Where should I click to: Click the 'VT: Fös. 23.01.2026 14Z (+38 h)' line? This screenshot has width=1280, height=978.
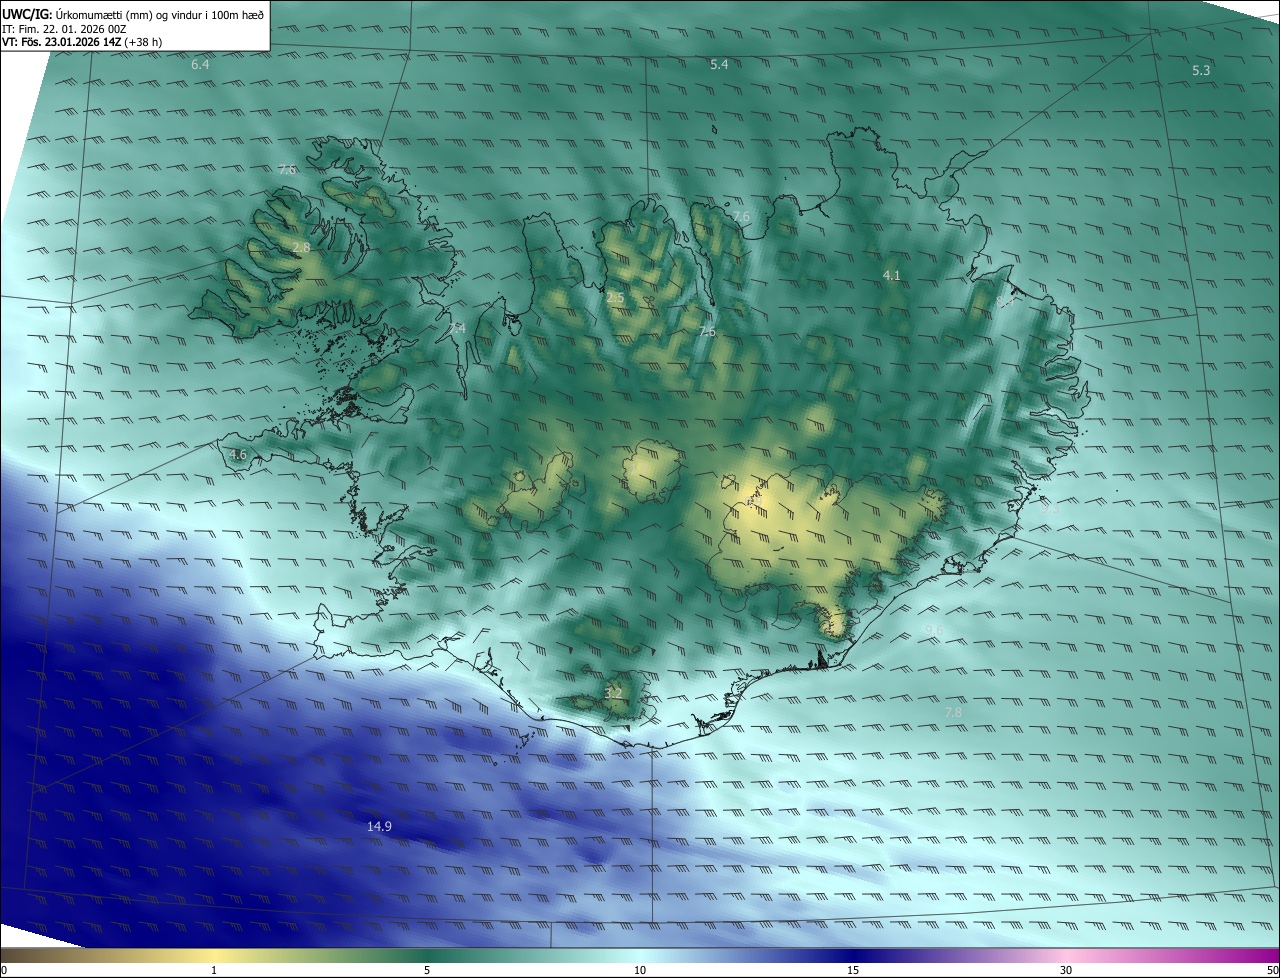click(x=82, y=42)
